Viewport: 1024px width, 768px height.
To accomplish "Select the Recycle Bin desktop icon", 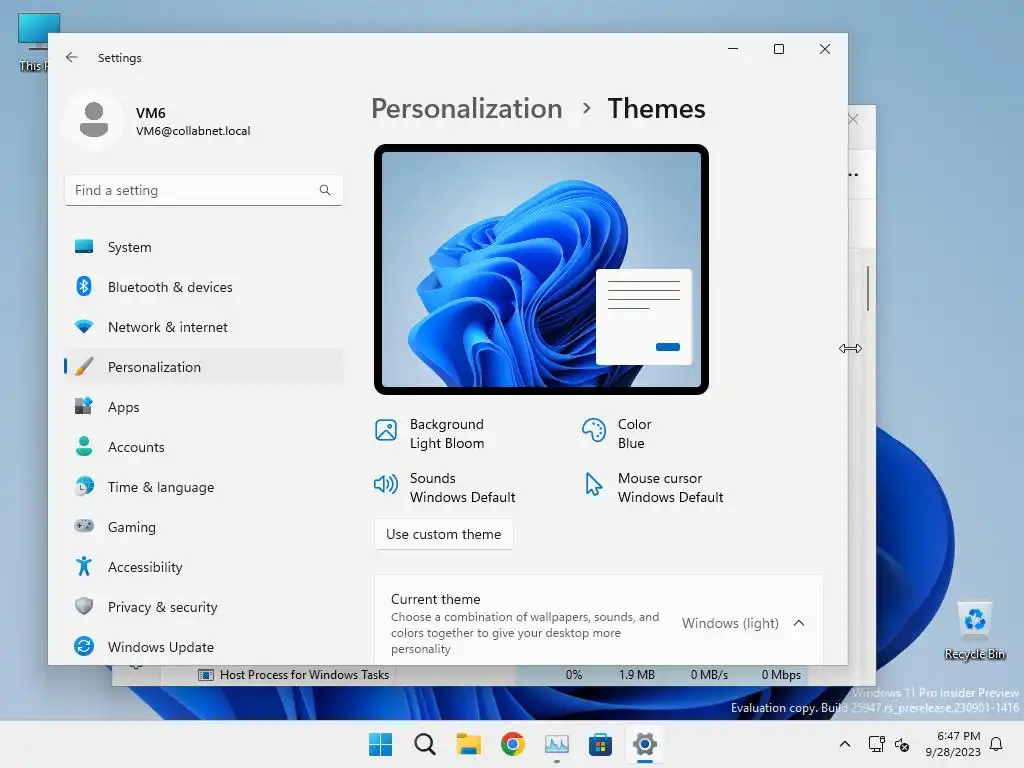I will click(975, 631).
